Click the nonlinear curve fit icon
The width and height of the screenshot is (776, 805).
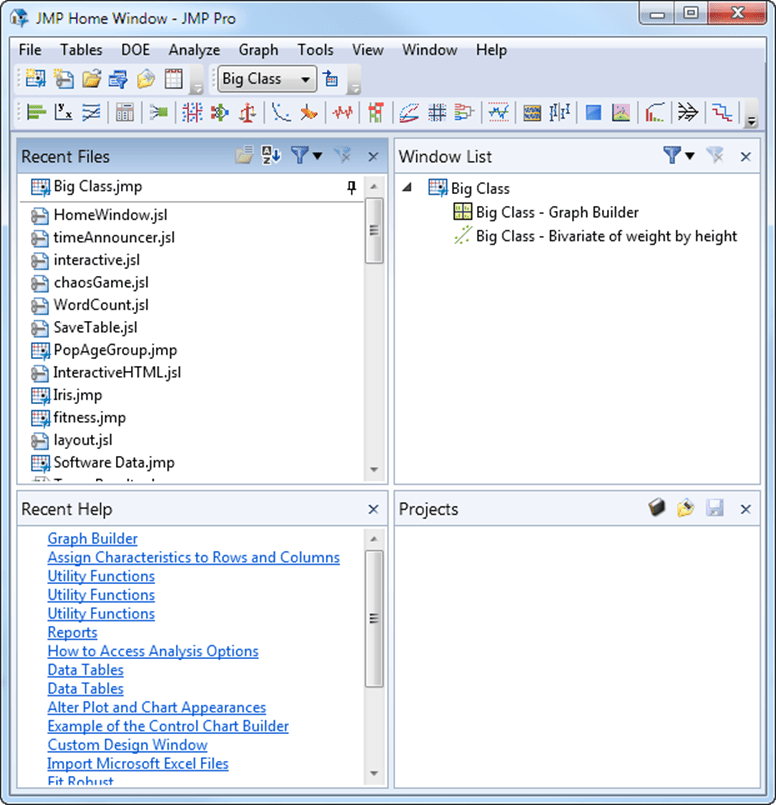pos(281,112)
